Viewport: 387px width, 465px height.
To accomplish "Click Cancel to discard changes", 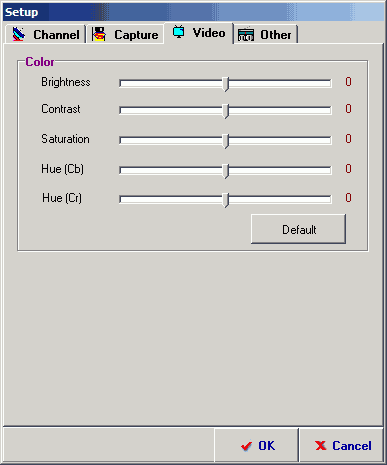I will tap(342, 445).
